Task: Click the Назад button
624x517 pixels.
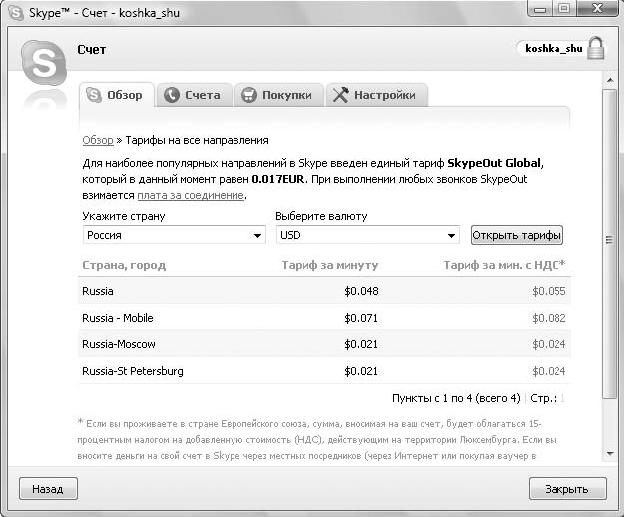Action: coord(47,490)
